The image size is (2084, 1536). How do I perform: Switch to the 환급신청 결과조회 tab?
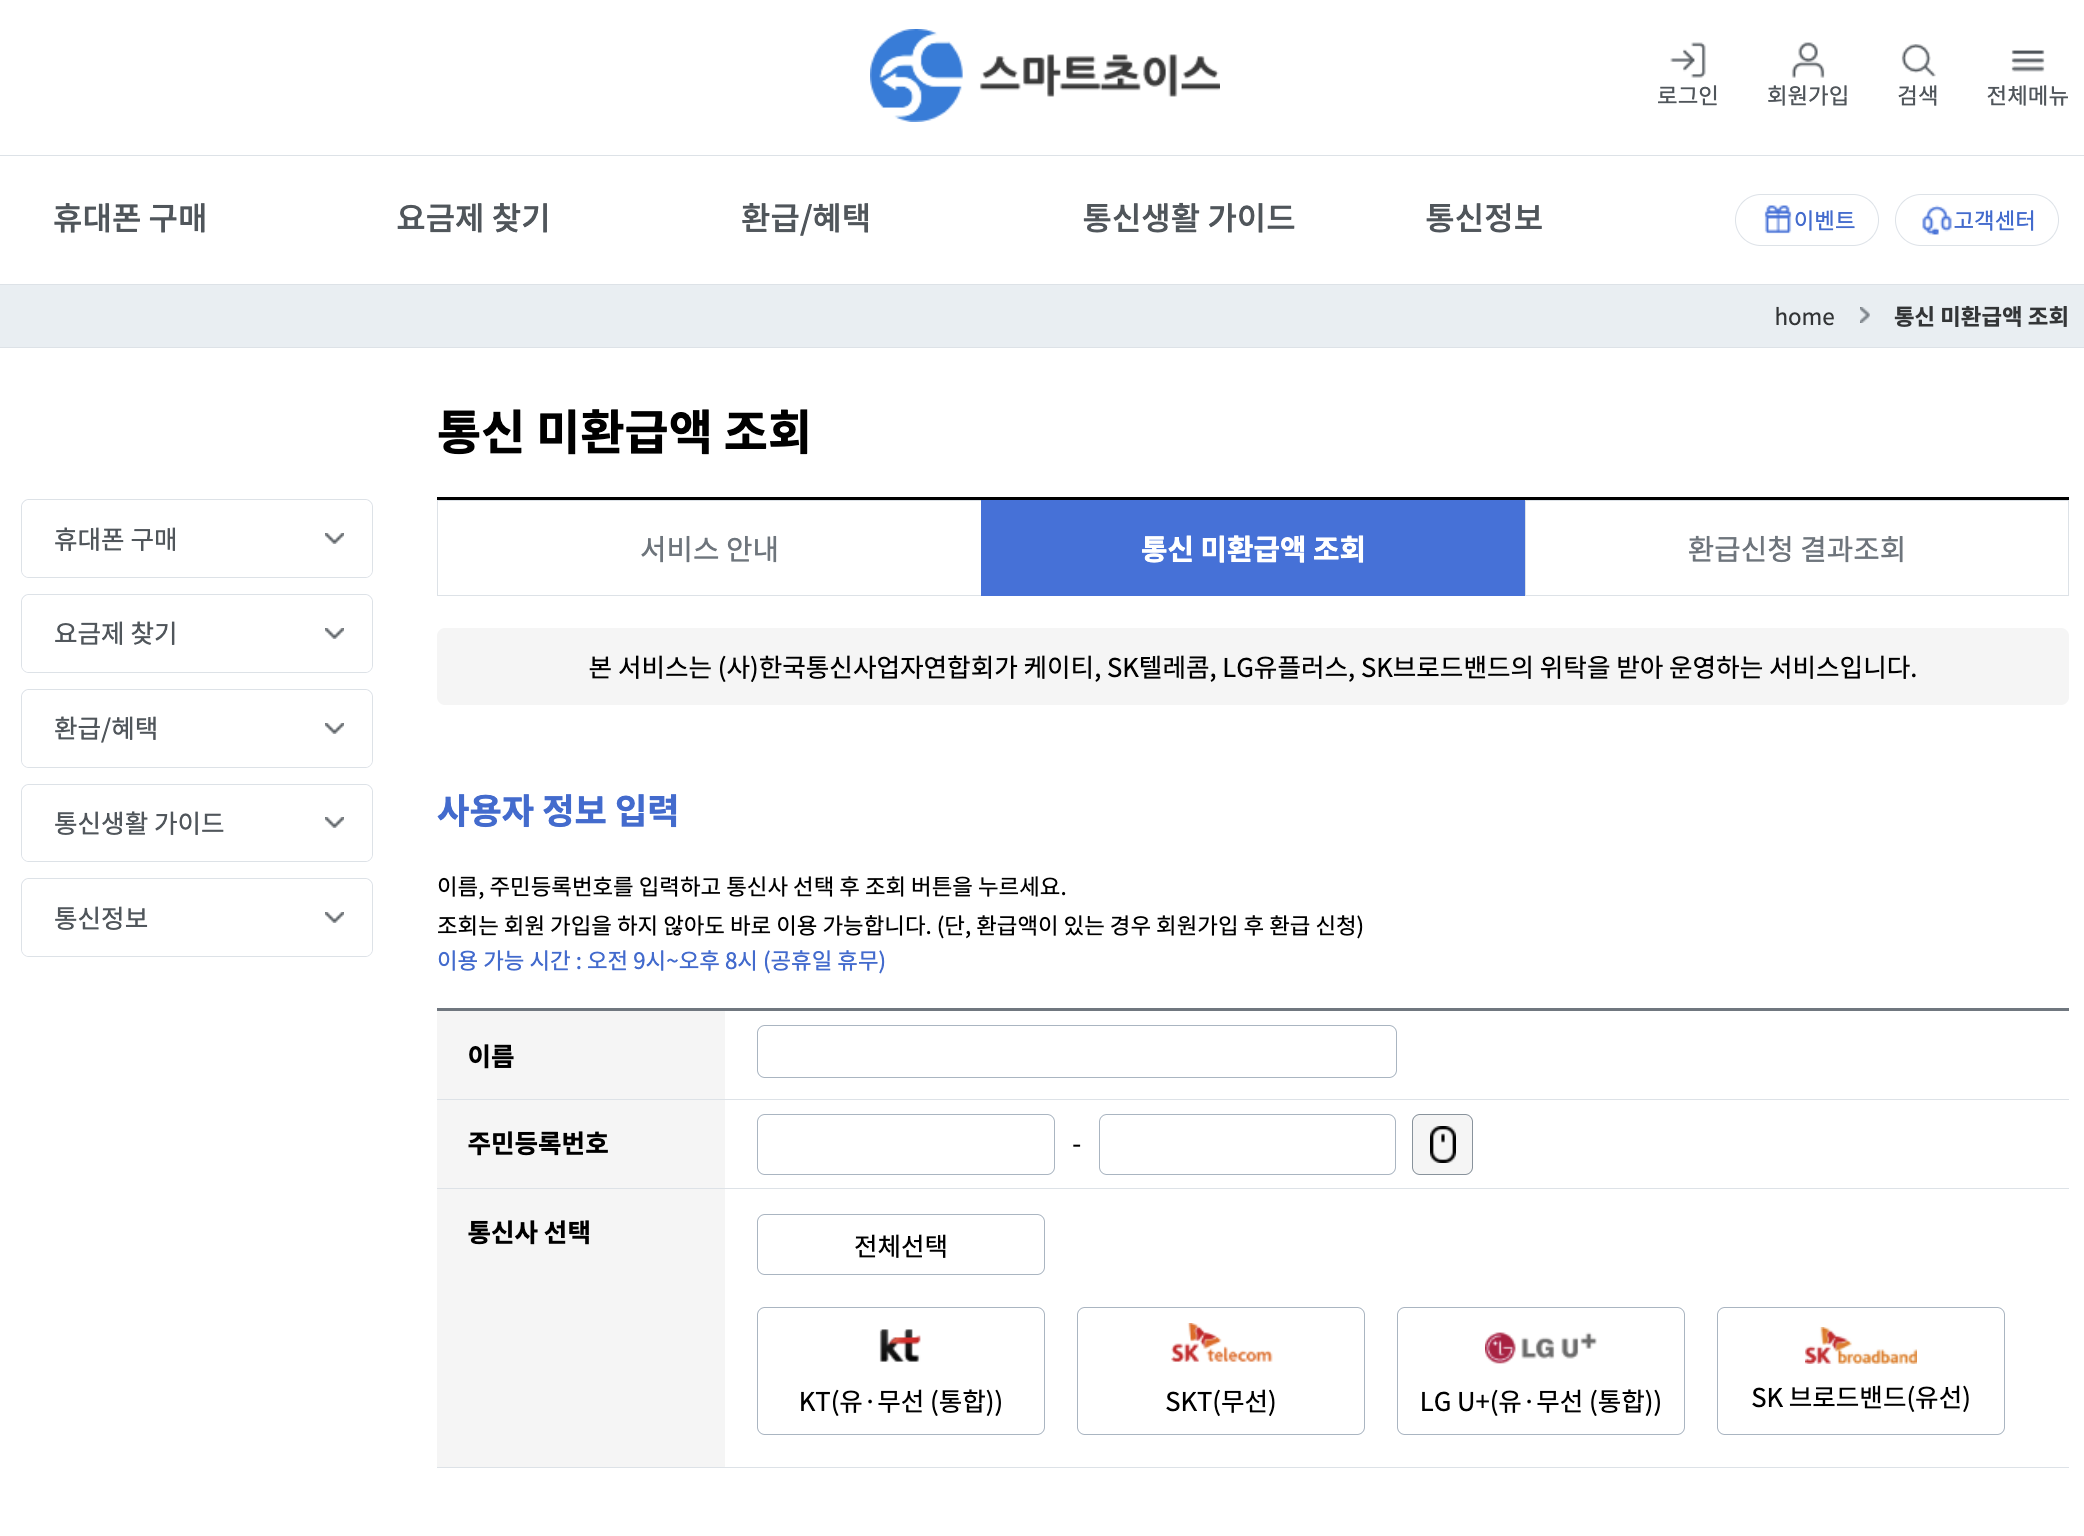click(1797, 548)
